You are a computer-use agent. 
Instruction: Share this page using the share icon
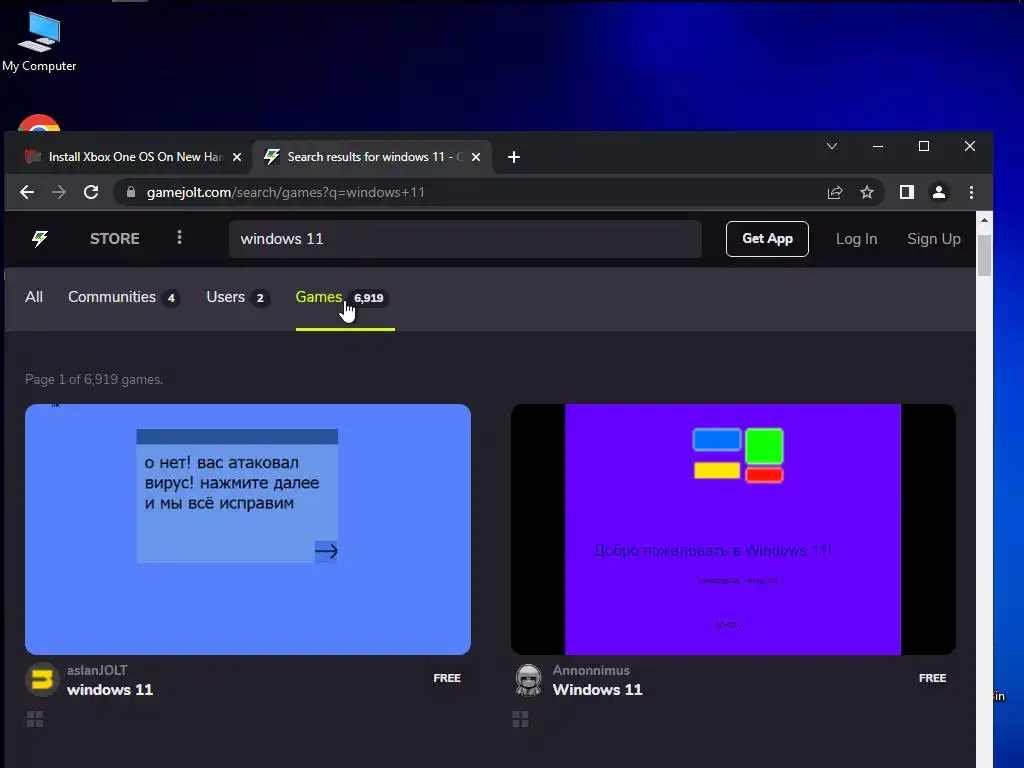835,192
